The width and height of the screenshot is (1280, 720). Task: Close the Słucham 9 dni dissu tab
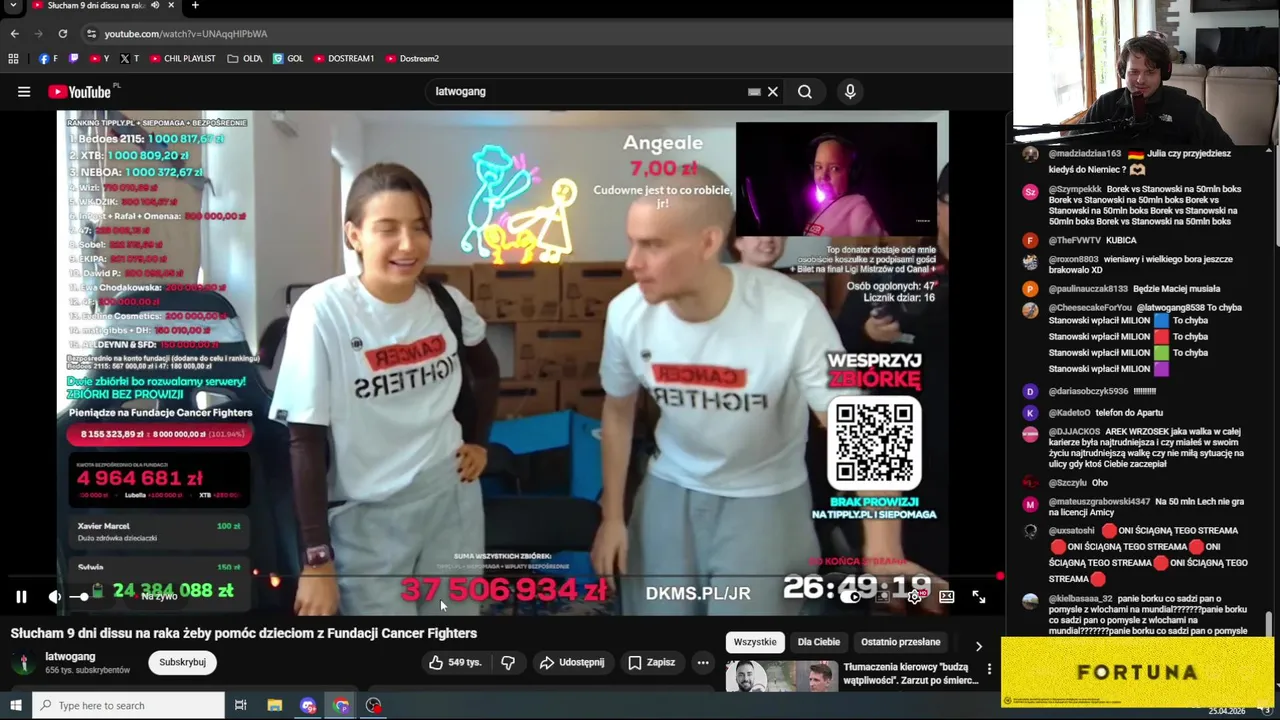tap(171, 5)
